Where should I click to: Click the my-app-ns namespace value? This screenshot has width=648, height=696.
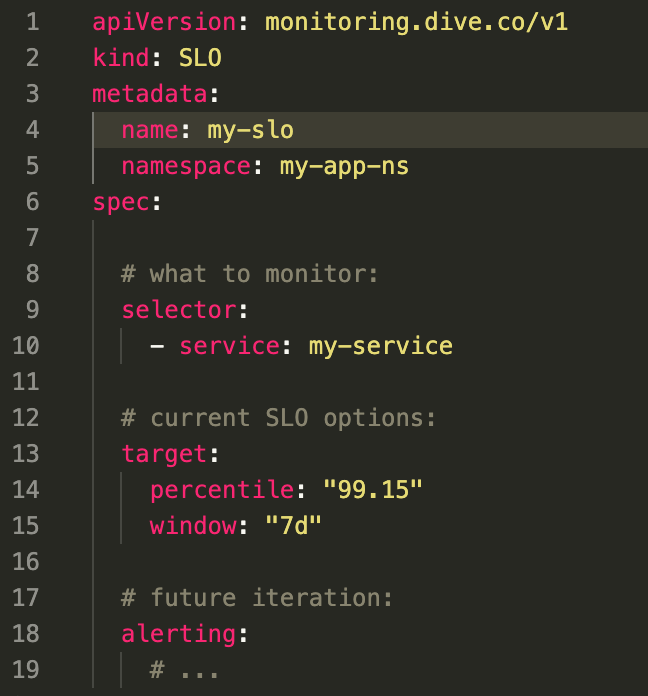point(344,166)
